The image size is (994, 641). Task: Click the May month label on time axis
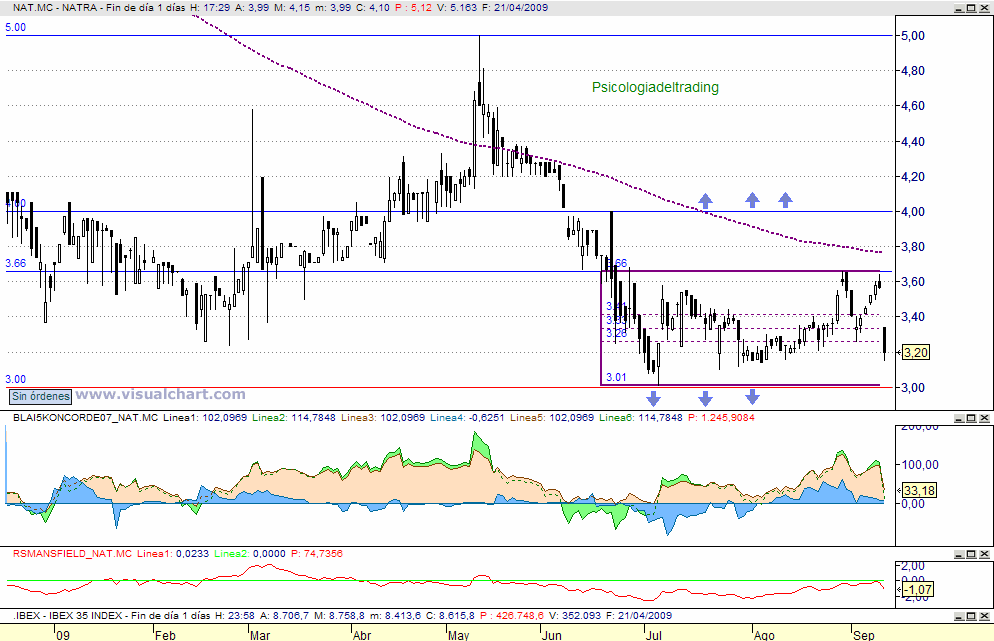click(458, 635)
